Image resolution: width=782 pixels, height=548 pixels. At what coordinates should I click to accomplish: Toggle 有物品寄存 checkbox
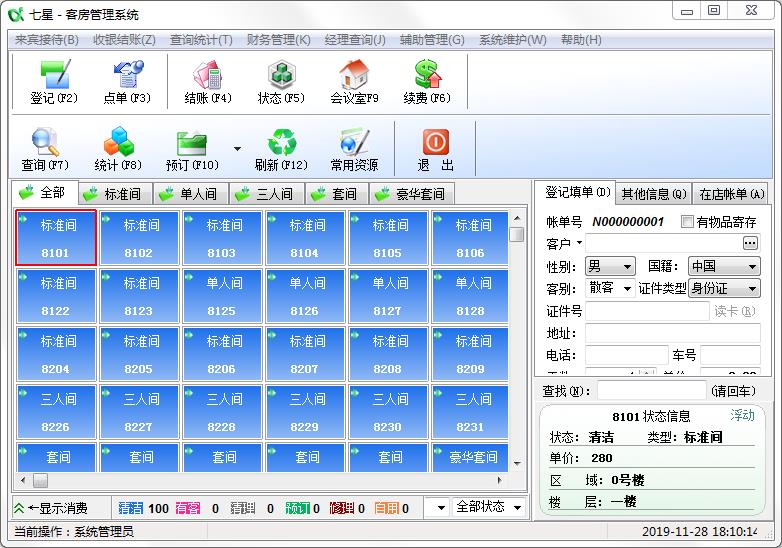point(687,221)
